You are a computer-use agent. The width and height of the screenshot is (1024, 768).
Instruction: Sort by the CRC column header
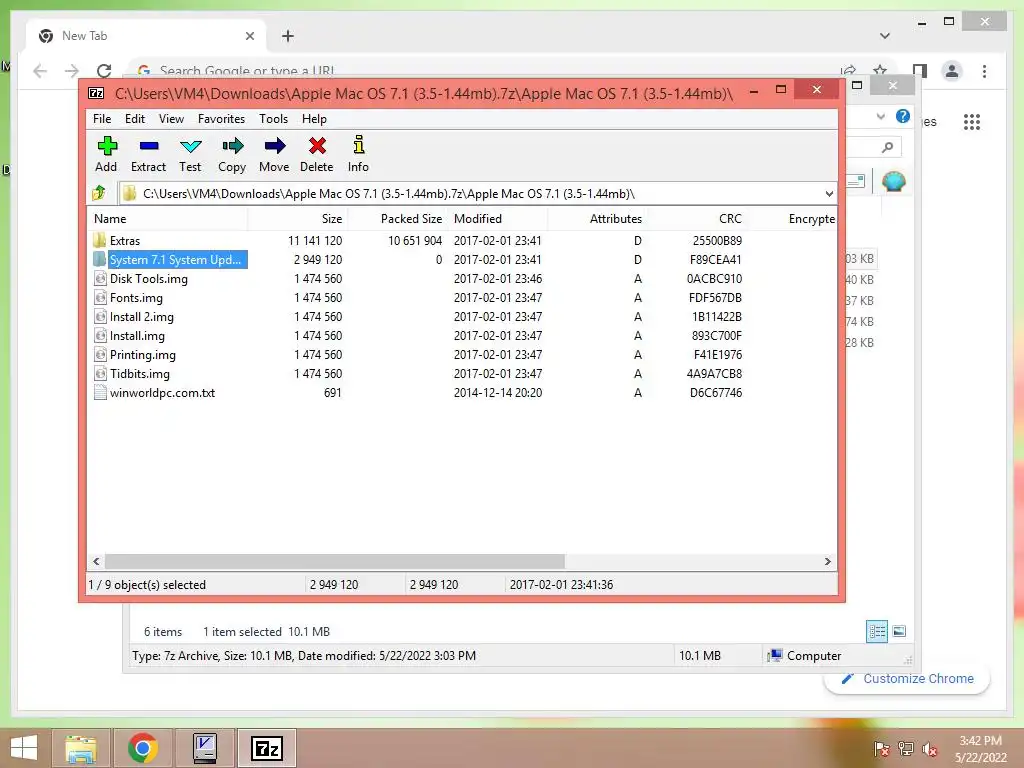[697, 219]
